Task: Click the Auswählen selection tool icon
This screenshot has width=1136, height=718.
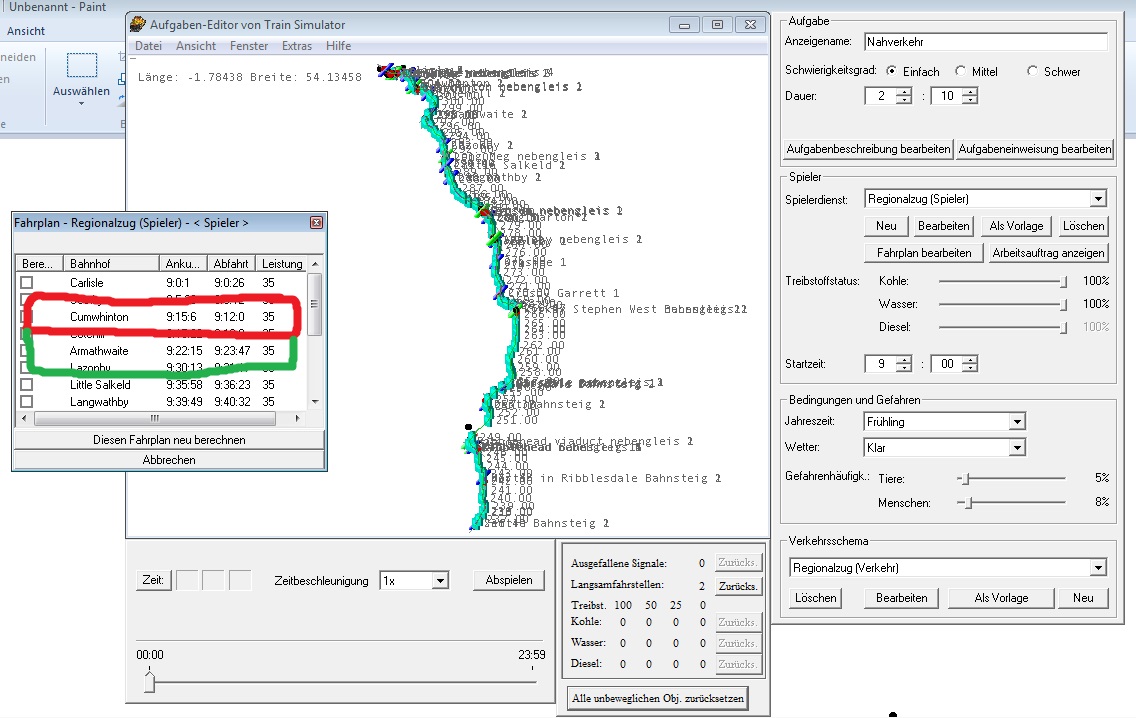Action: click(x=81, y=66)
